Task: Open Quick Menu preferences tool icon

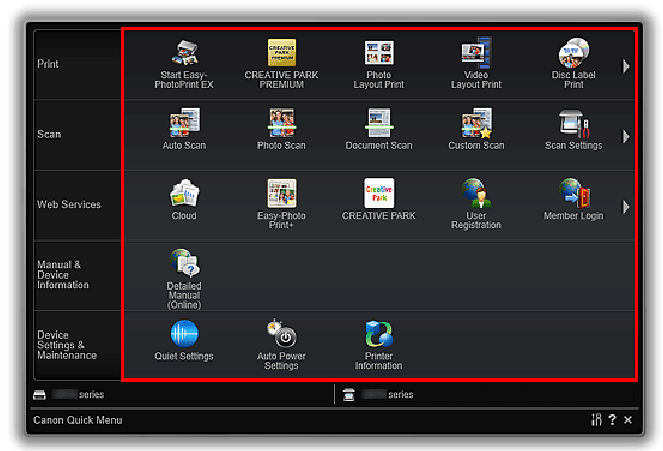Action: point(596,420)
